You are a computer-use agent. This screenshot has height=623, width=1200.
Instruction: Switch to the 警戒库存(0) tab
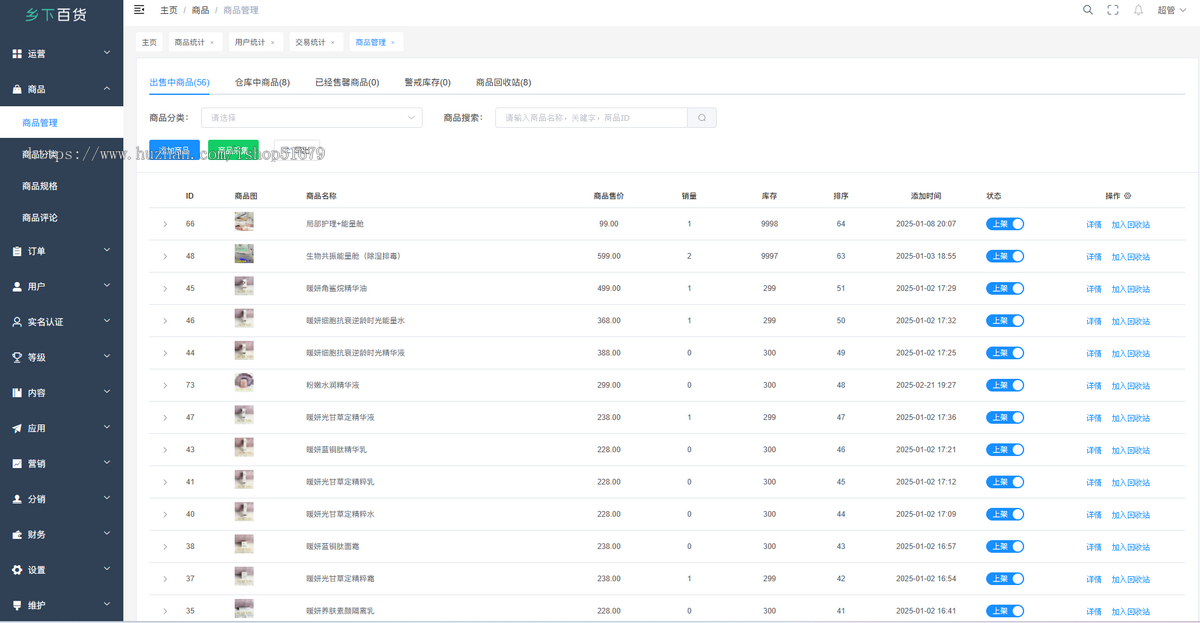click(x=427, y=82)
